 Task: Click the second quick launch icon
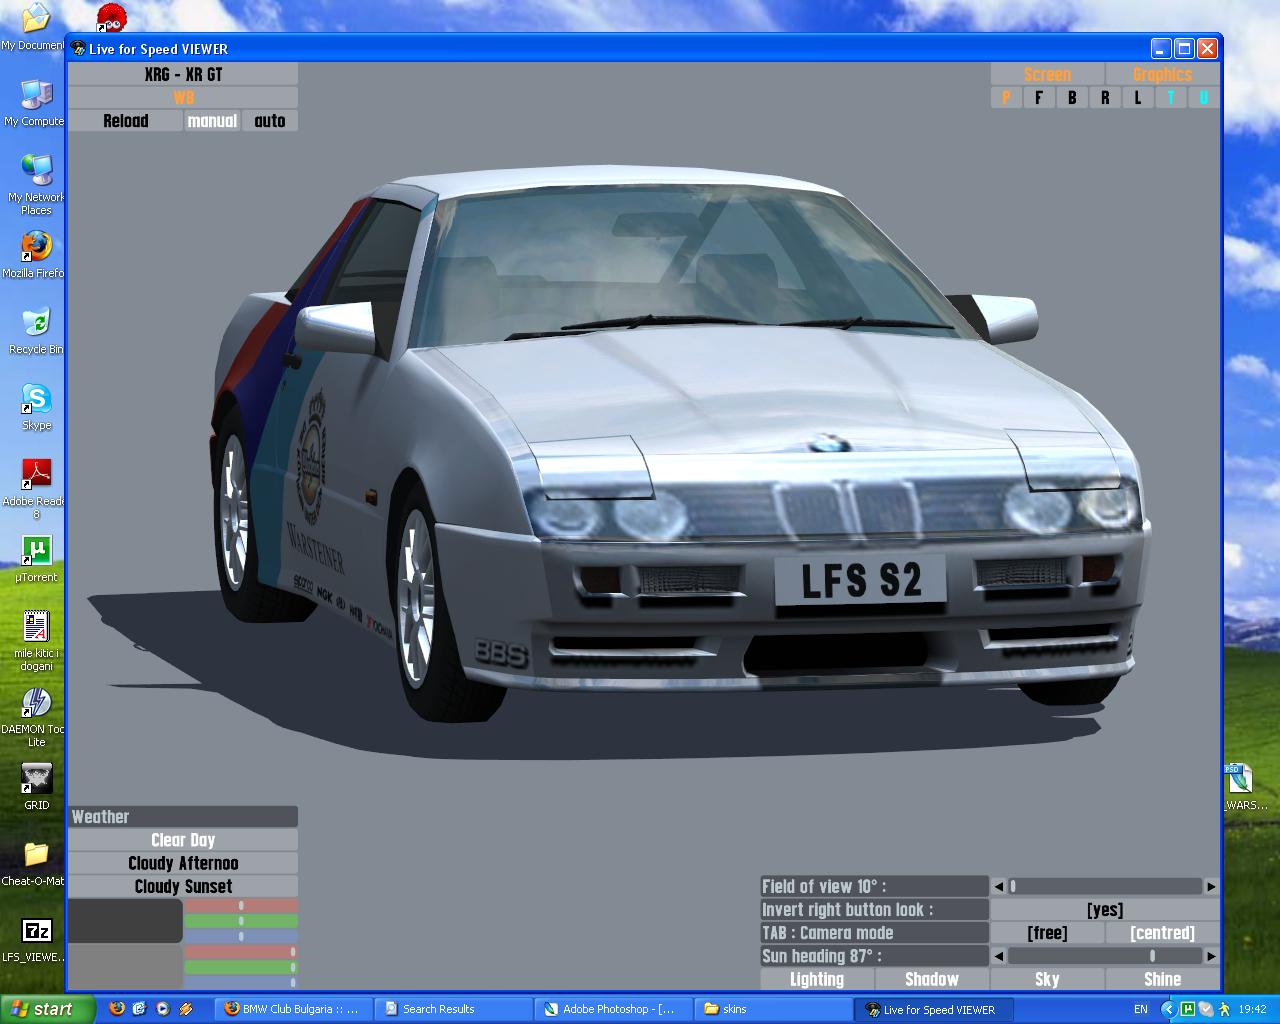click(x=139, y=1009)
